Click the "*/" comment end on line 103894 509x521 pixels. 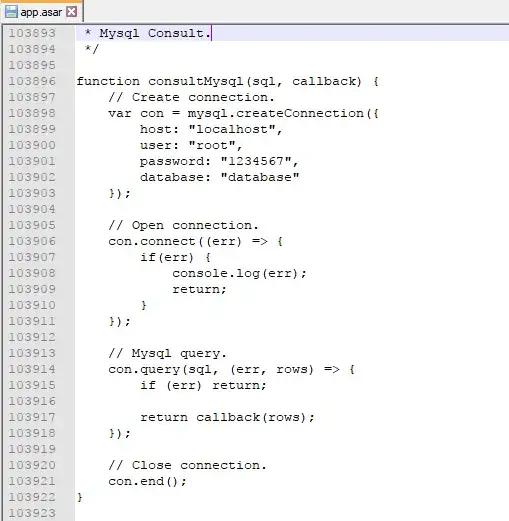tap(92, 49)
